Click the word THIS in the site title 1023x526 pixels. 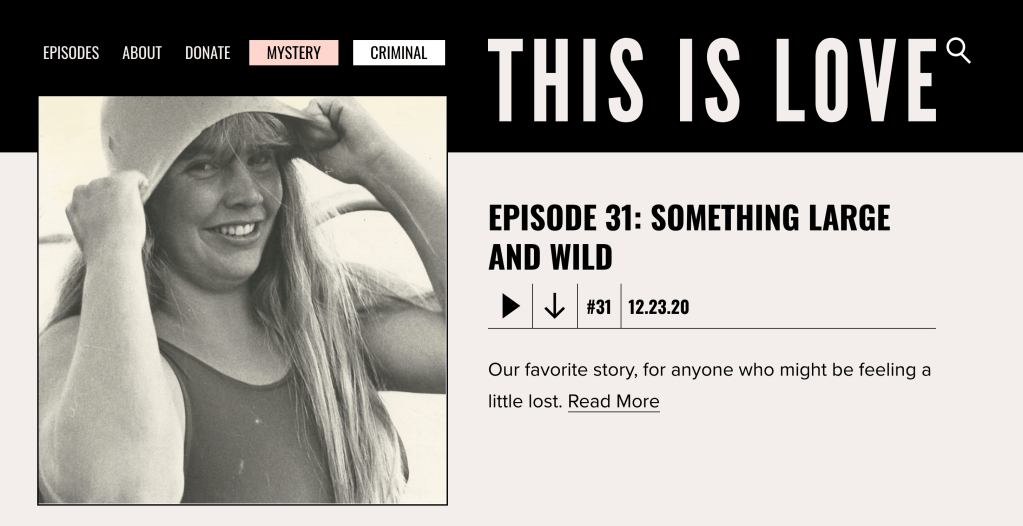coord(566,80)
